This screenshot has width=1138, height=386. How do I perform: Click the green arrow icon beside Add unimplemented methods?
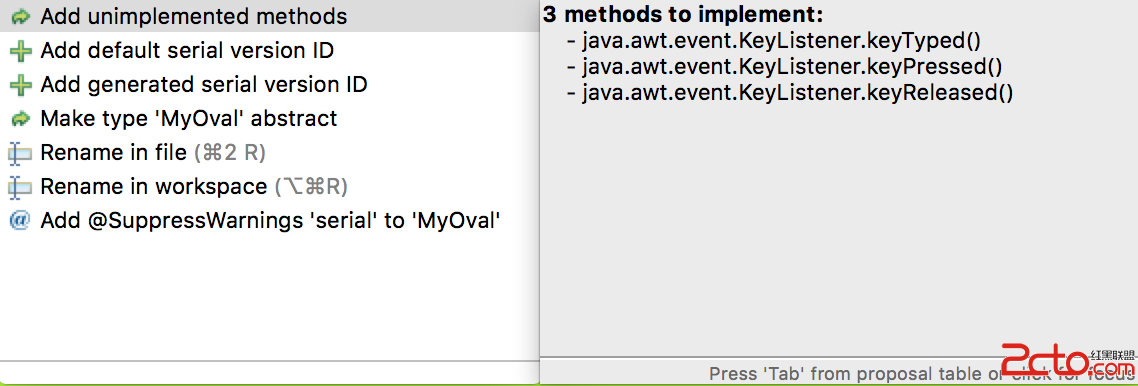pyautogui.click(x=21, y=16)
